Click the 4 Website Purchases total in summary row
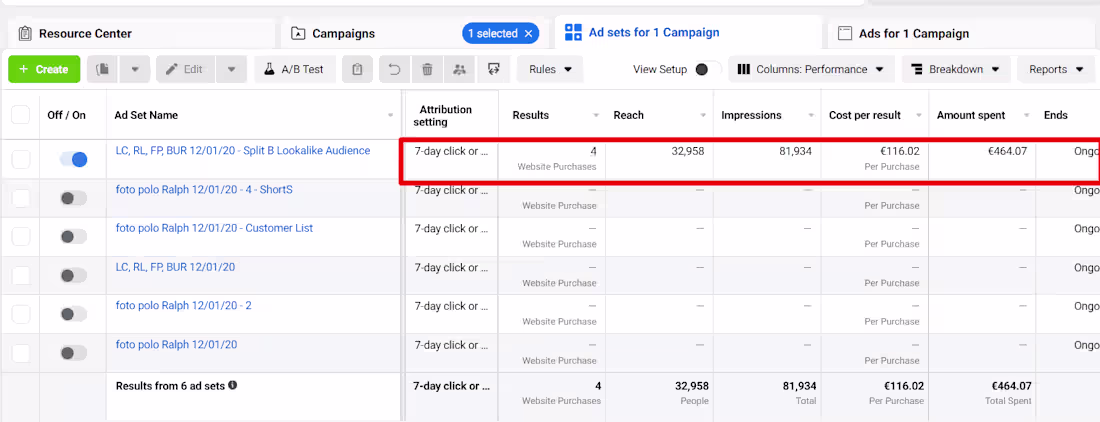This screenshot has height=422, width=1100. pos(598,386)
